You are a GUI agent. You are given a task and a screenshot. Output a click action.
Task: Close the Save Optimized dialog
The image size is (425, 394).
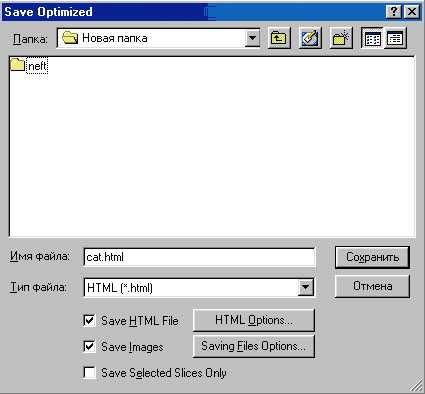pos(412,12)
